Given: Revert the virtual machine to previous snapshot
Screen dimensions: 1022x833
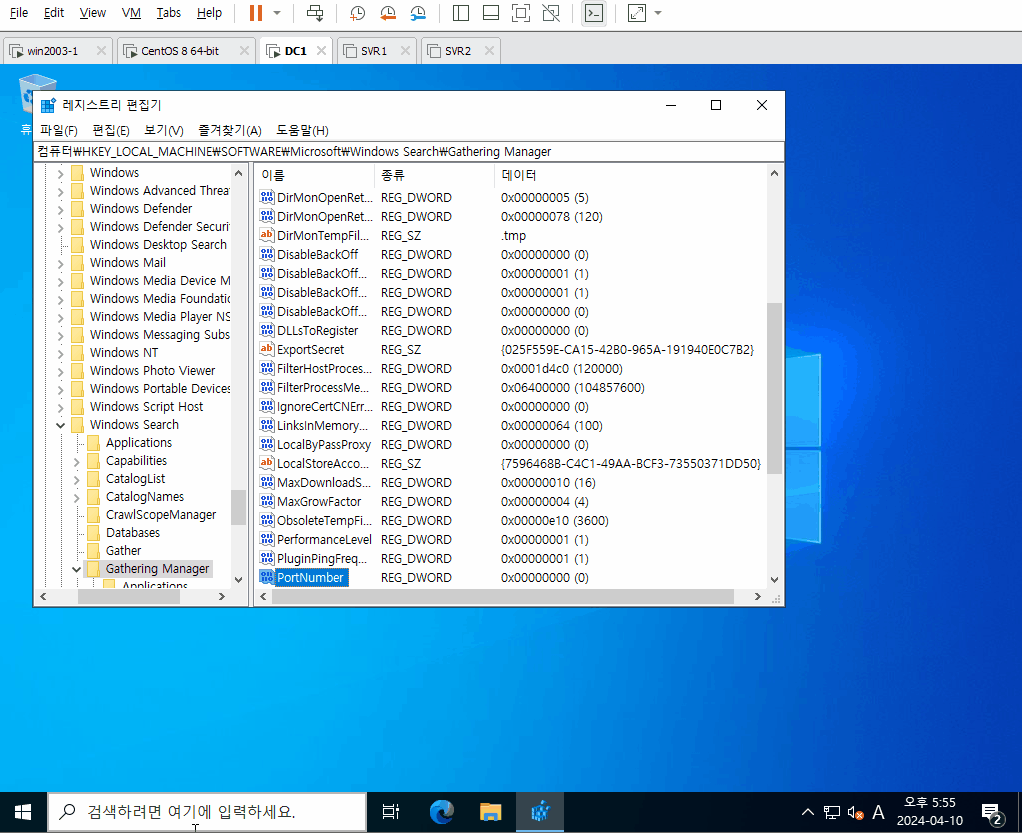Looking at the screenshot, I should (388, 13).
